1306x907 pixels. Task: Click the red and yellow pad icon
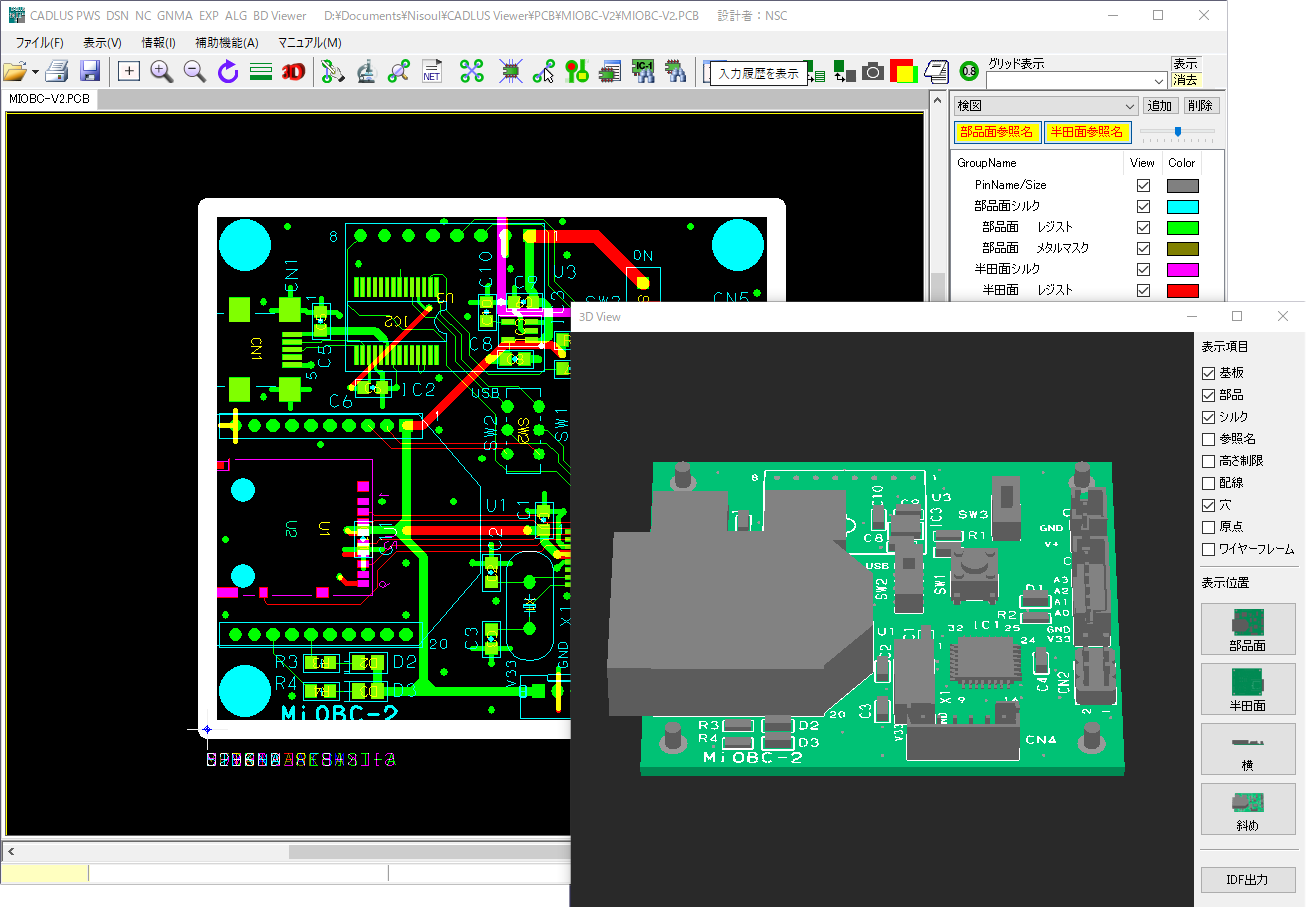tap(577, 71)
